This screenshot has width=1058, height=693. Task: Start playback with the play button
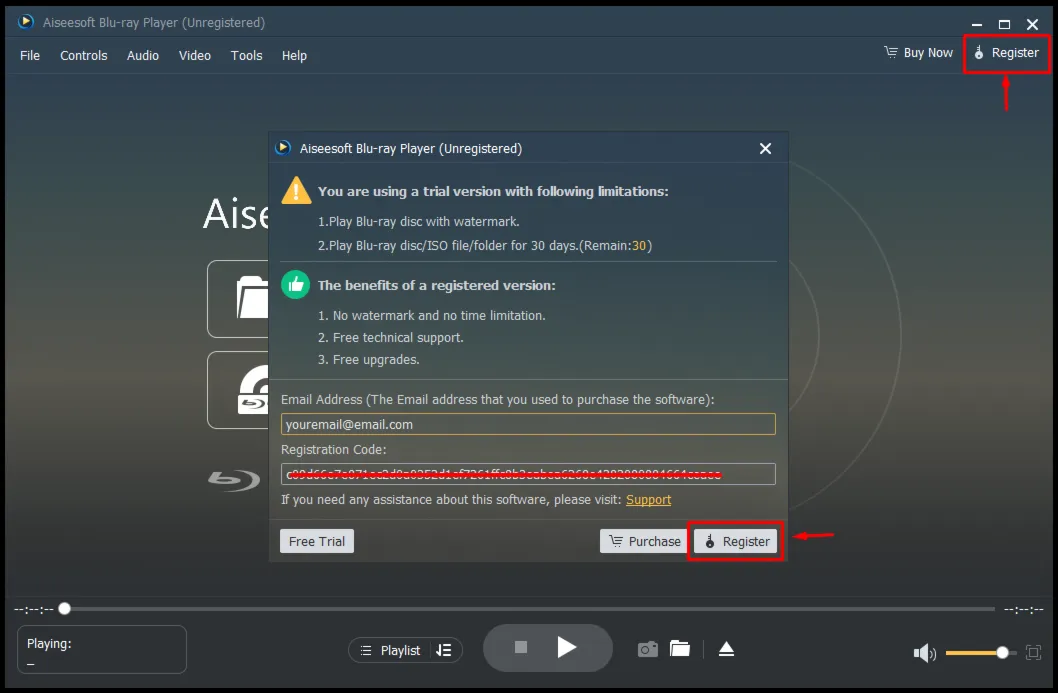coord(567,648)
